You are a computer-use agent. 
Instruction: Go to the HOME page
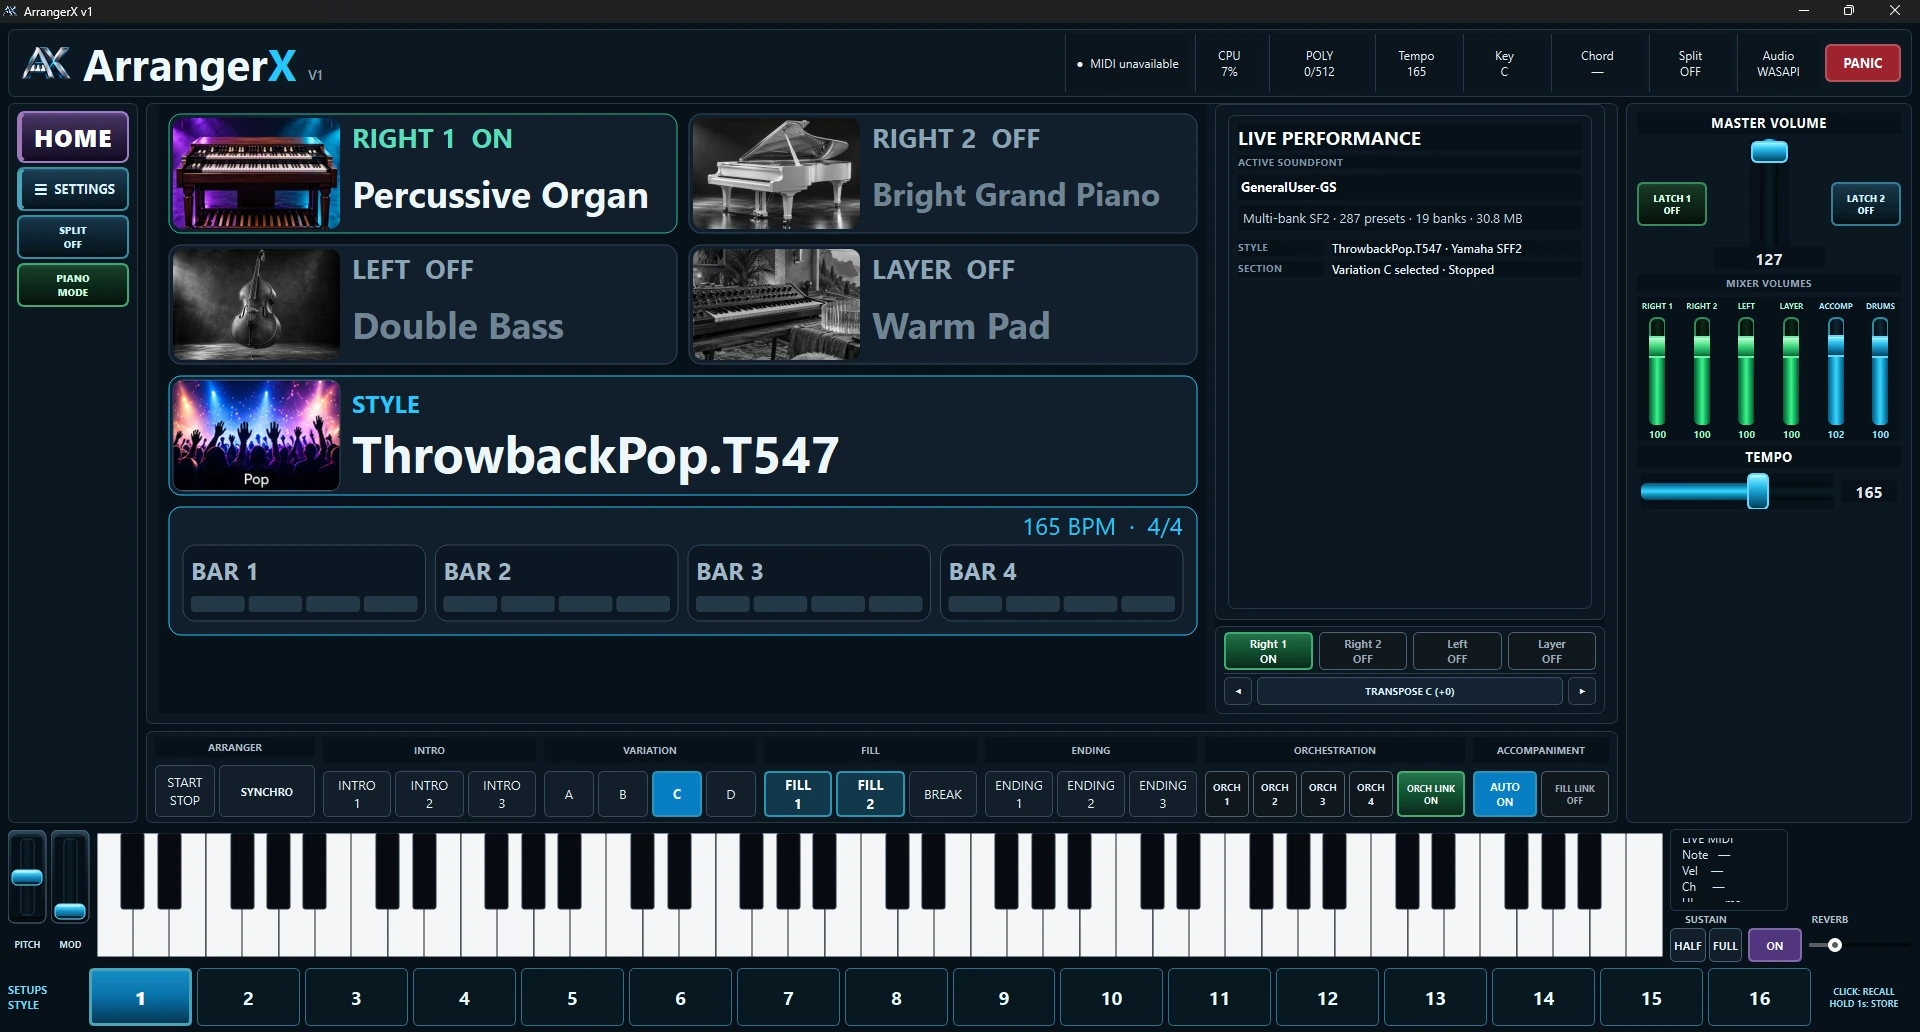(x=73, y=138)
